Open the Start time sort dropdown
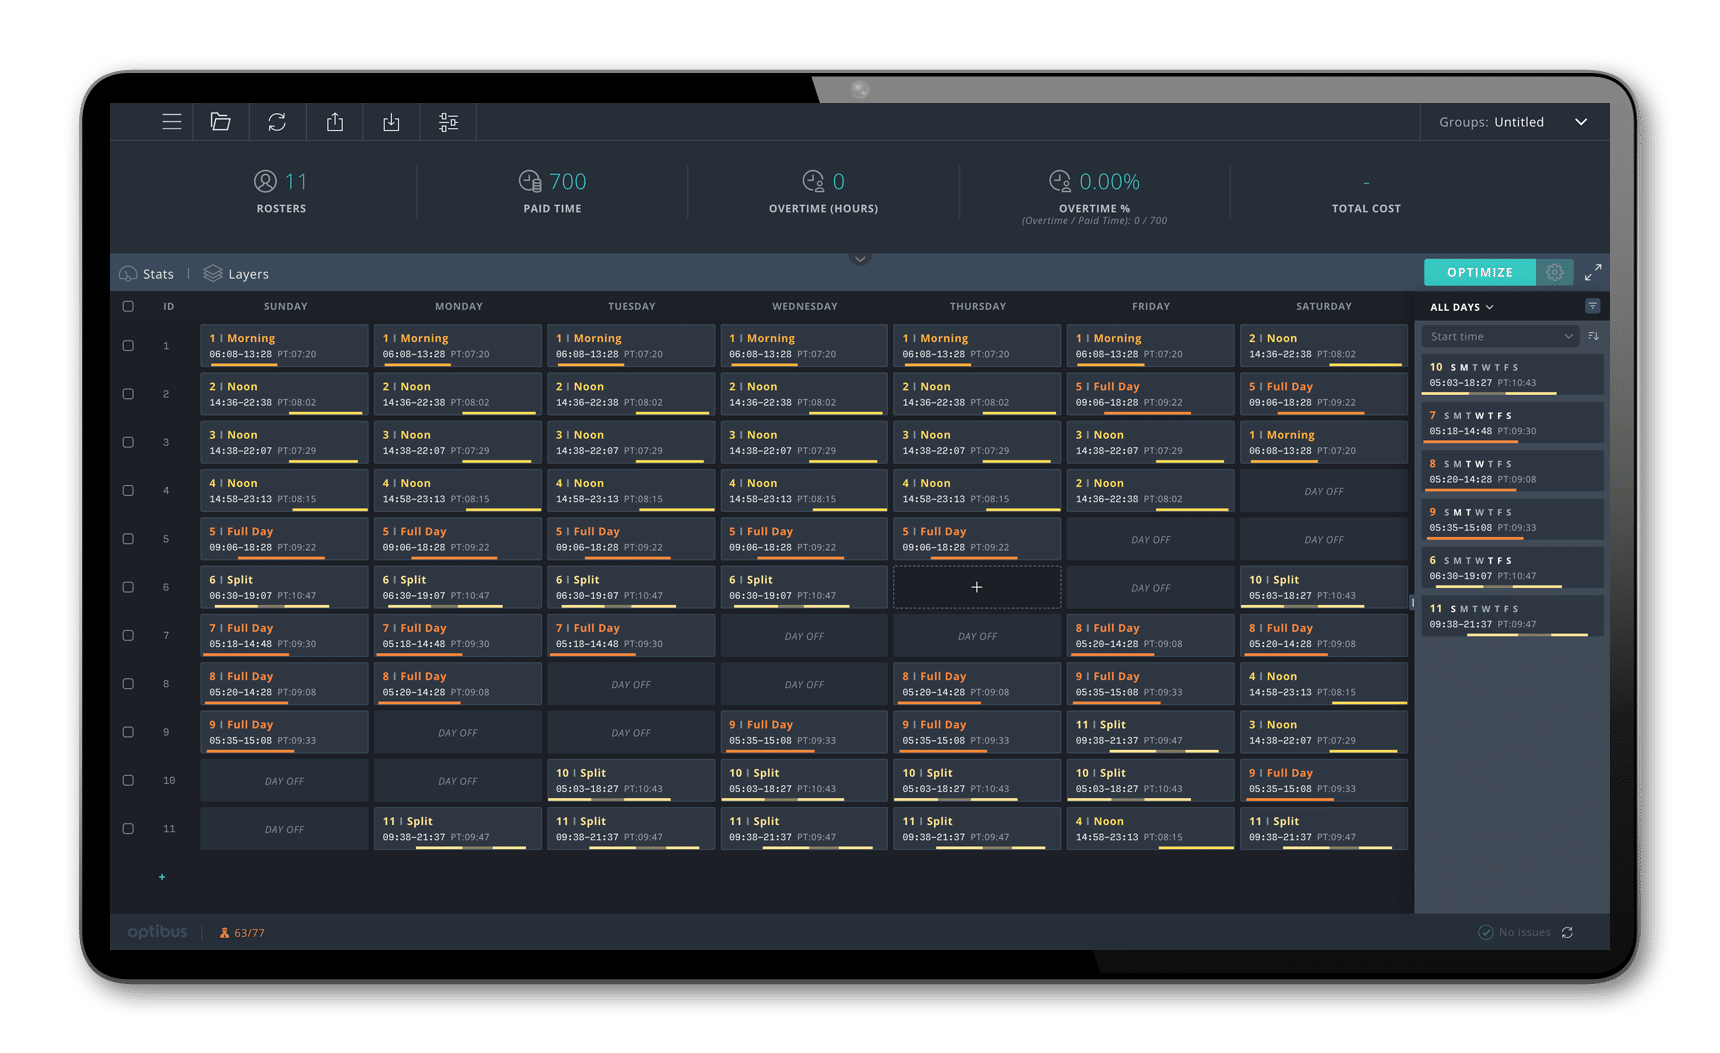This screenshot has width=1720, height=1053. point(1499,337)
